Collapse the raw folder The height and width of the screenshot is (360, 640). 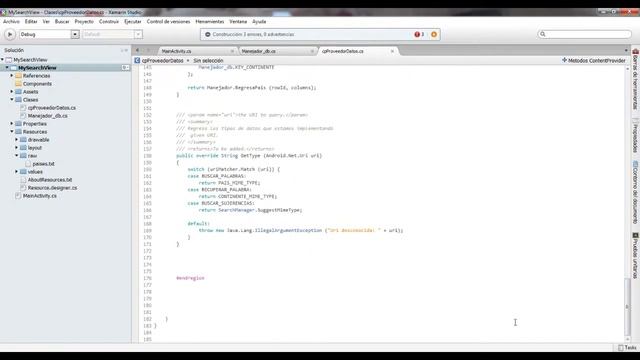point(17,156)
